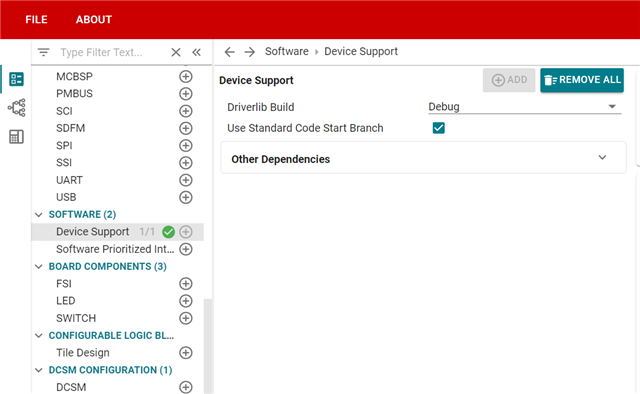640x394 pixels.
Task: Open the hierarchy tree view icon
Action: coord(16,108)
